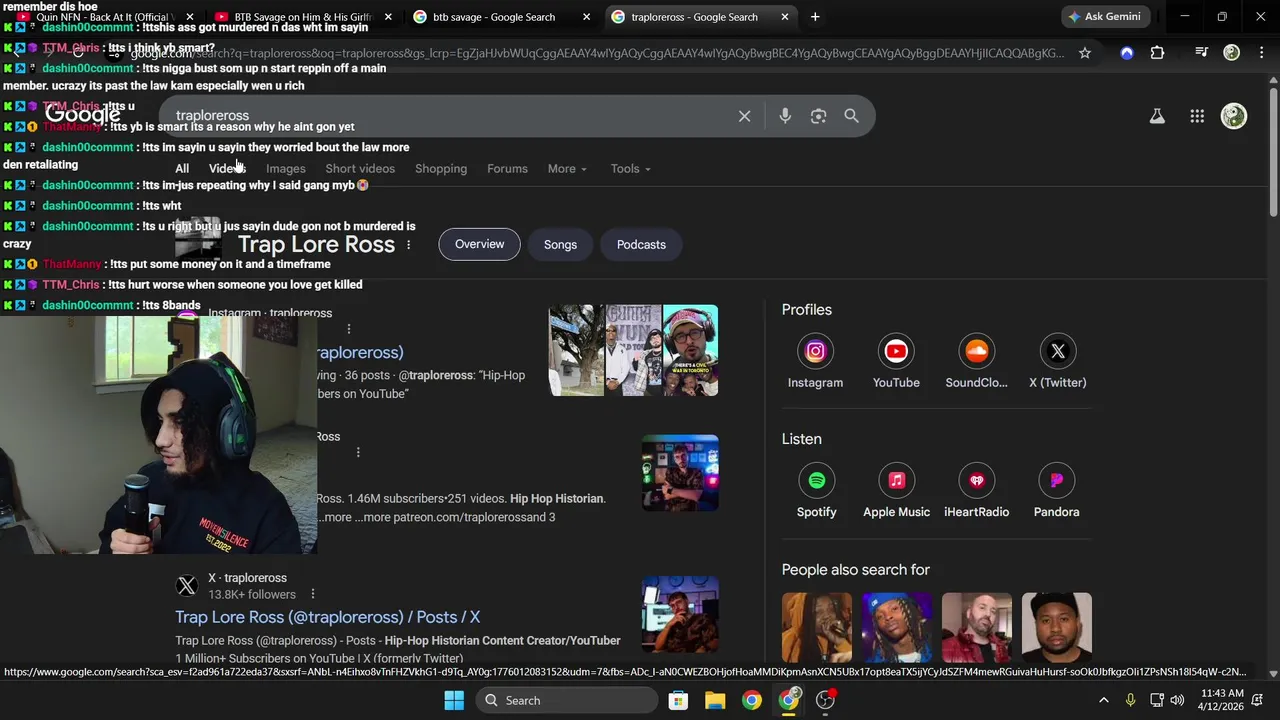Open SoundCloud profile icon
Viewport: 1280px width, 720px height.
pyautogui.click(x=977, y=351)
